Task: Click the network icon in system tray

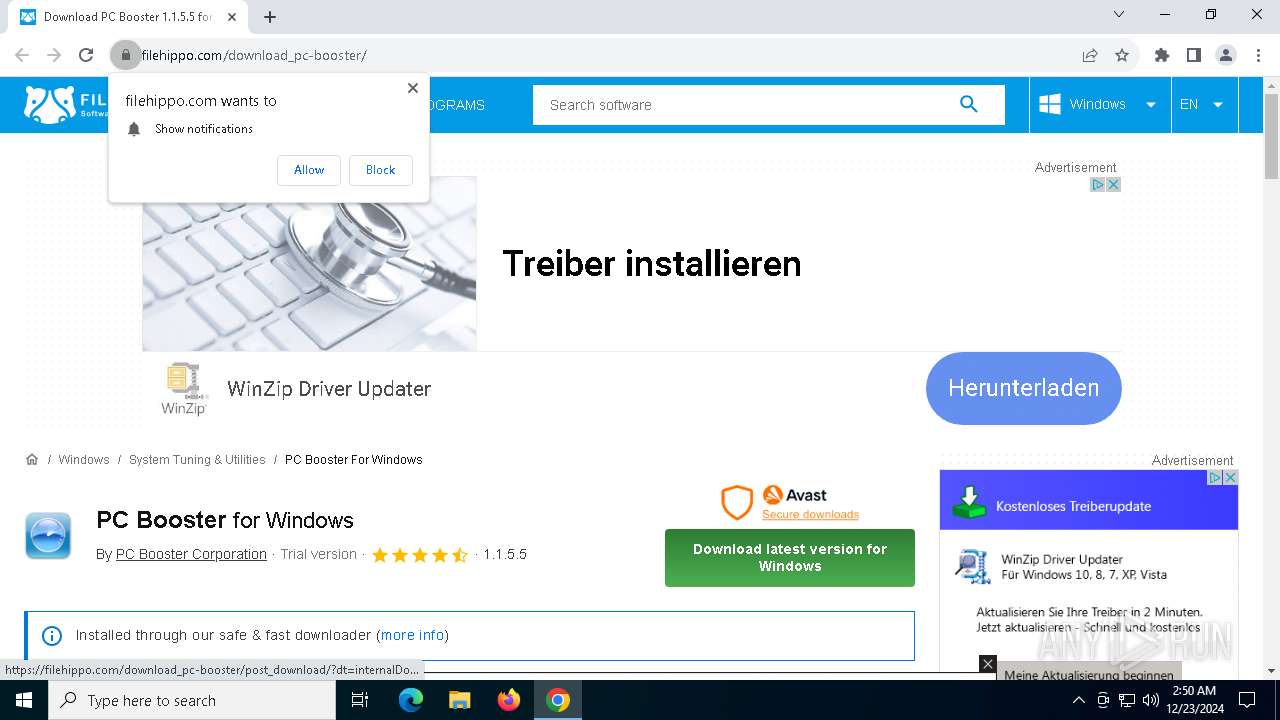Action: coord(1127,700)
